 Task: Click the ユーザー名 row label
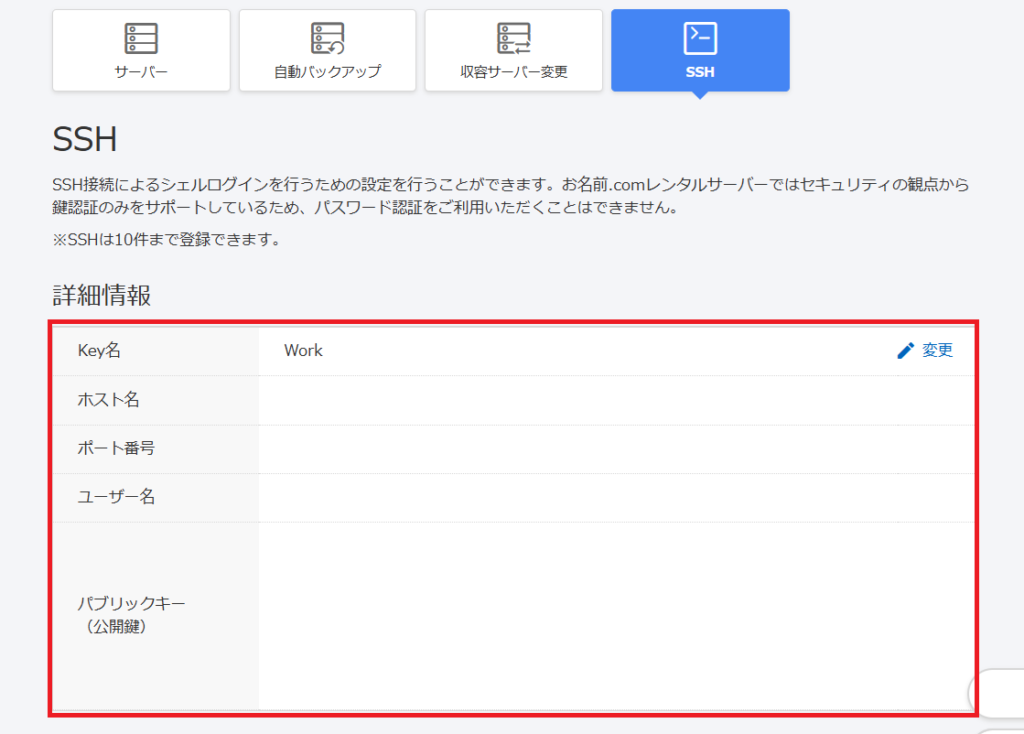point(116,497)
